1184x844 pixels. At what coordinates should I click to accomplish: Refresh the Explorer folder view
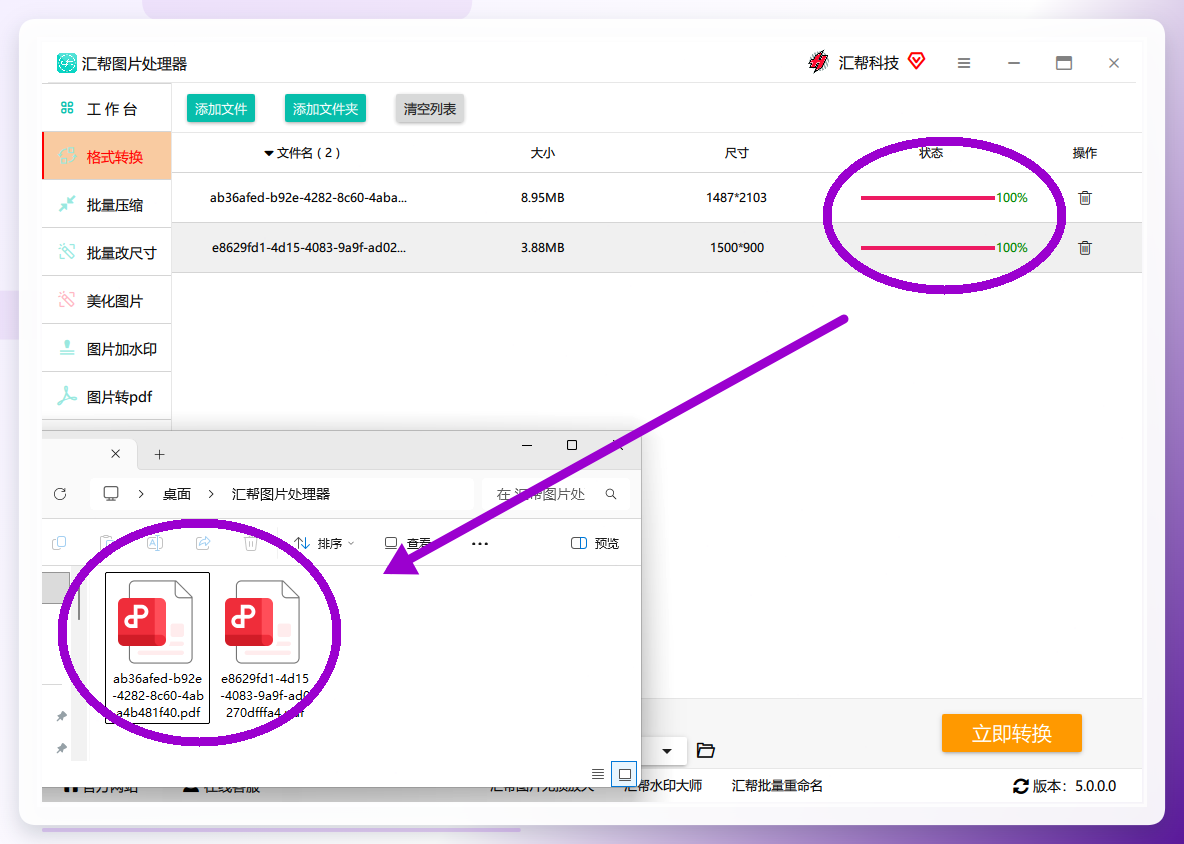click(60, 494)
